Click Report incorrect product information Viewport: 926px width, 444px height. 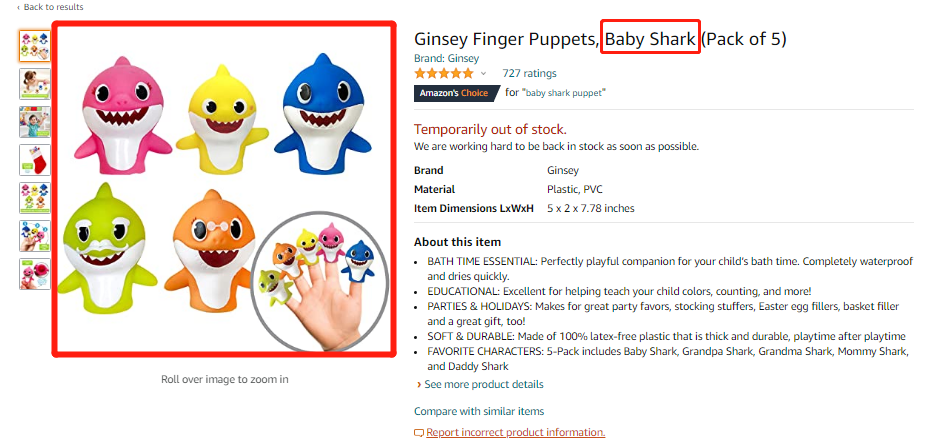[515, 433]
